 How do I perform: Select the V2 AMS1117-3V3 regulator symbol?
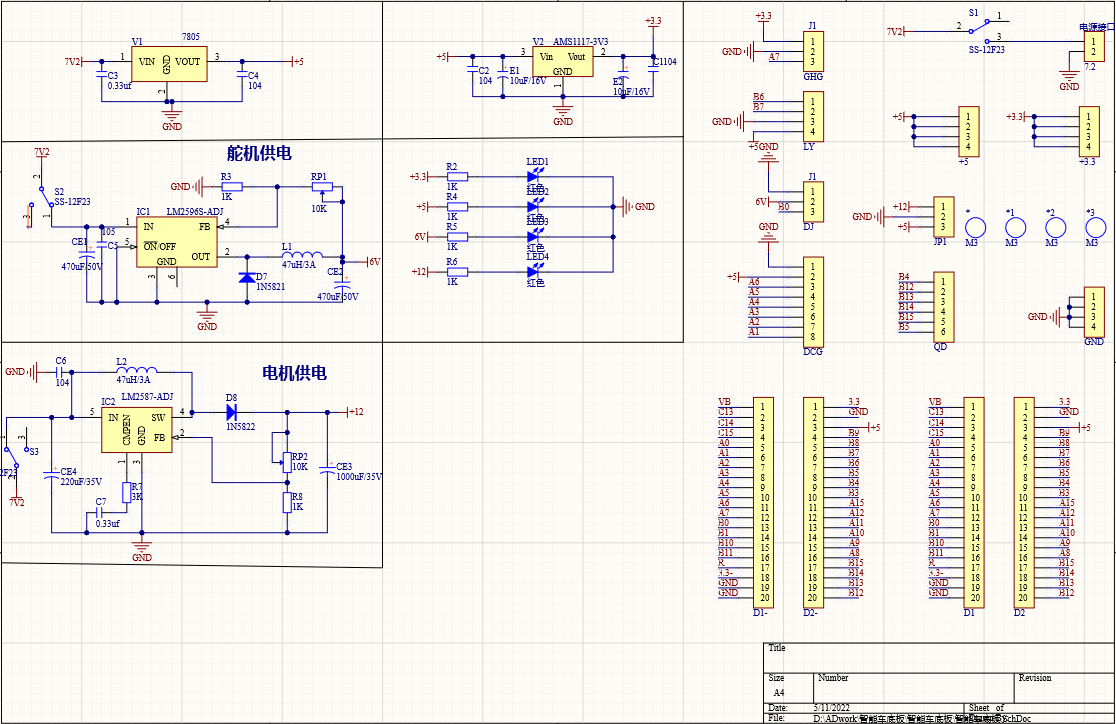tap(562, 63)
